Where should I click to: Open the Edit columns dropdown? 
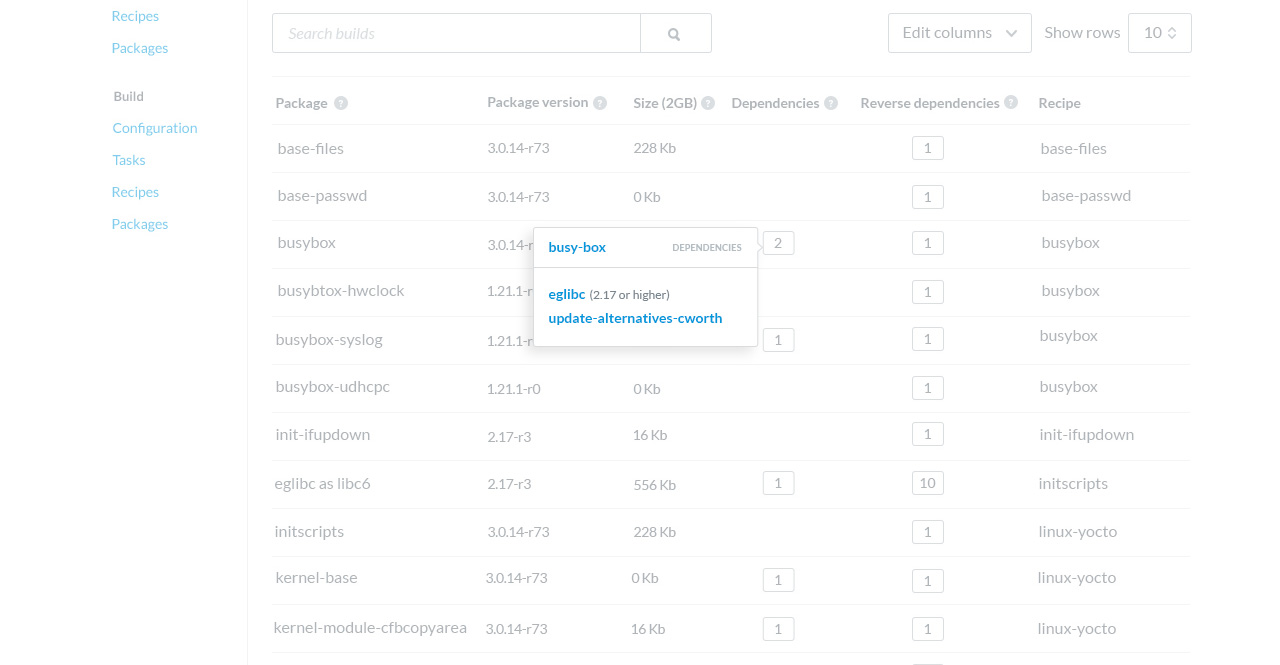(959, 33)
